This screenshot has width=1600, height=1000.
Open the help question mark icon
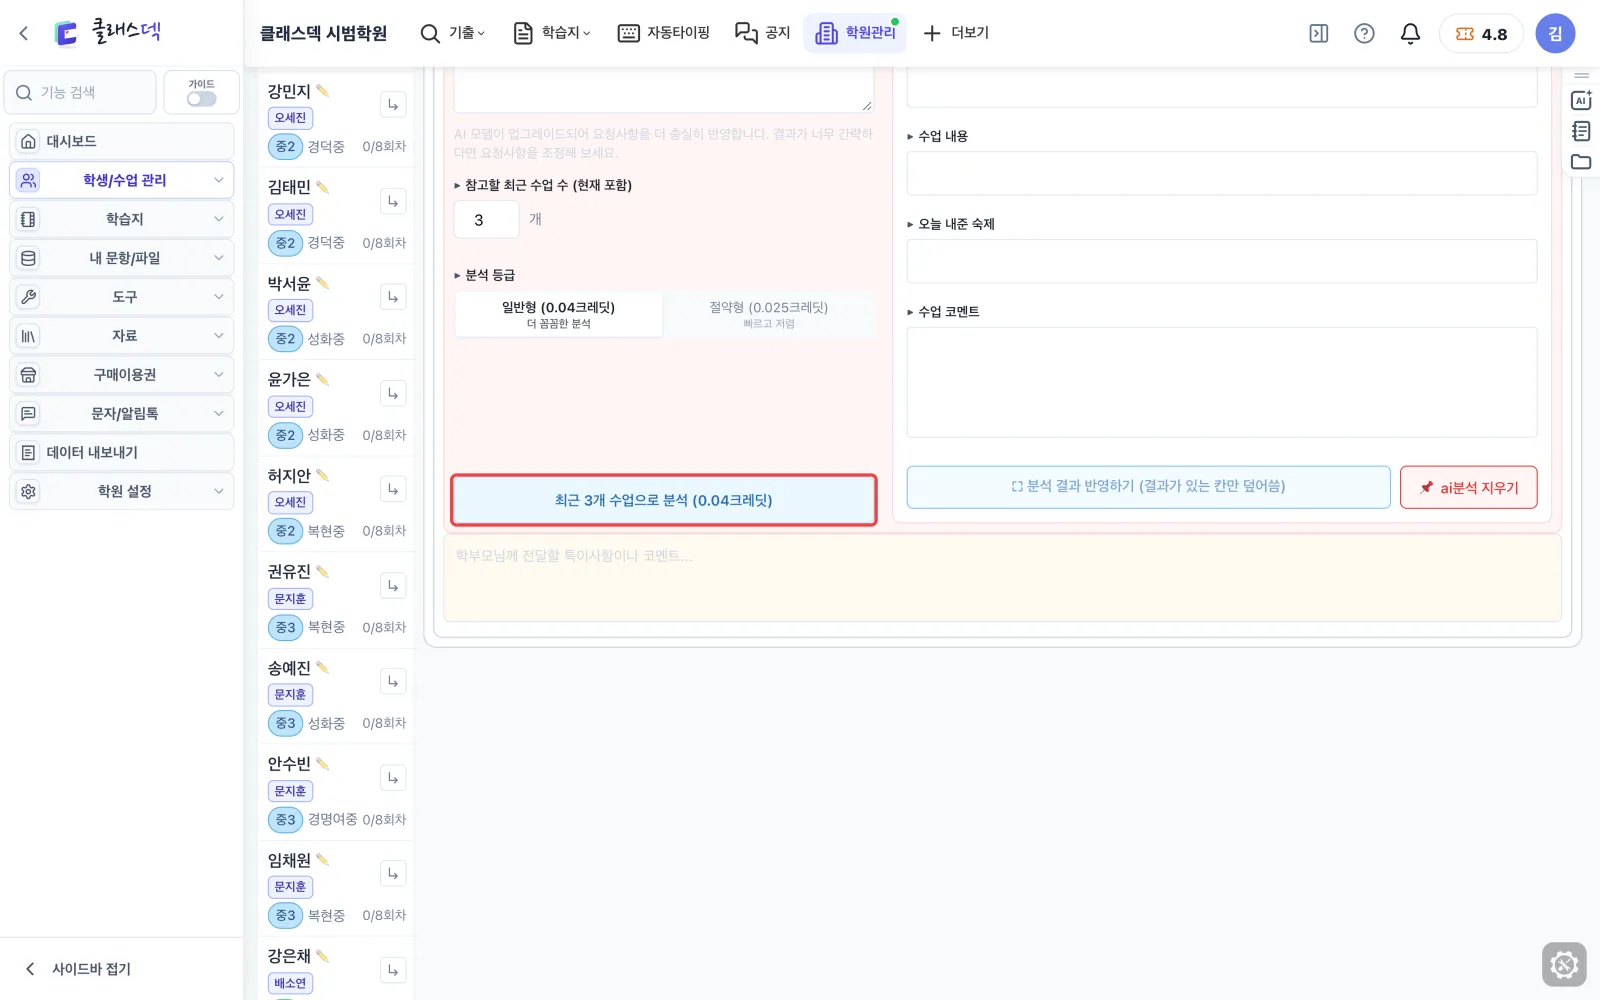[x=1364, y=33]
